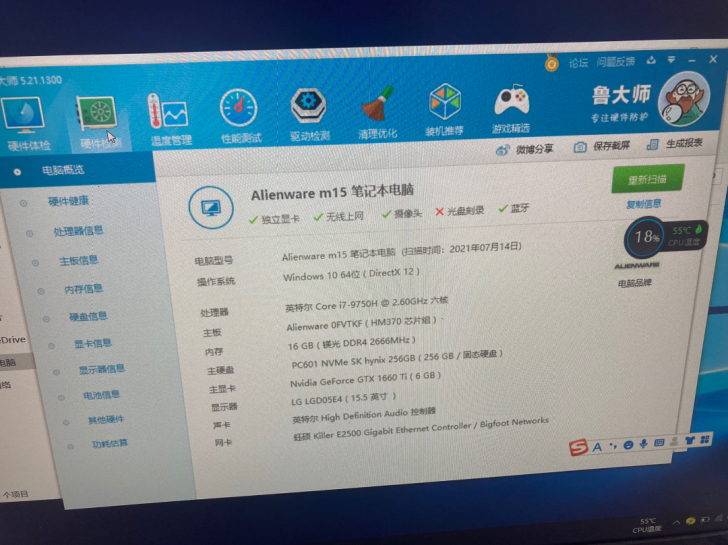Open 电池信息 sidebar item
728x545 pixels.
click(x=101, y=395)
